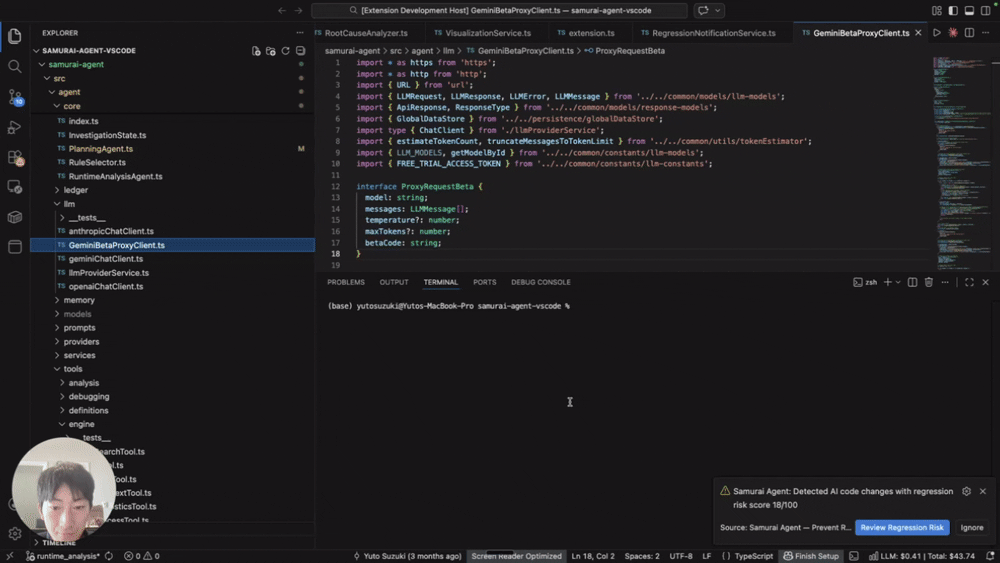Refresh the Explorer file tree

point(285,50)
